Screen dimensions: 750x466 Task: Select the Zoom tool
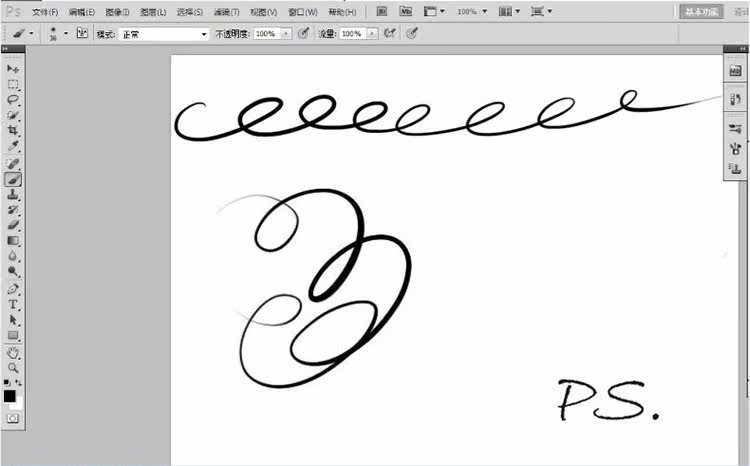pos(12,368)
